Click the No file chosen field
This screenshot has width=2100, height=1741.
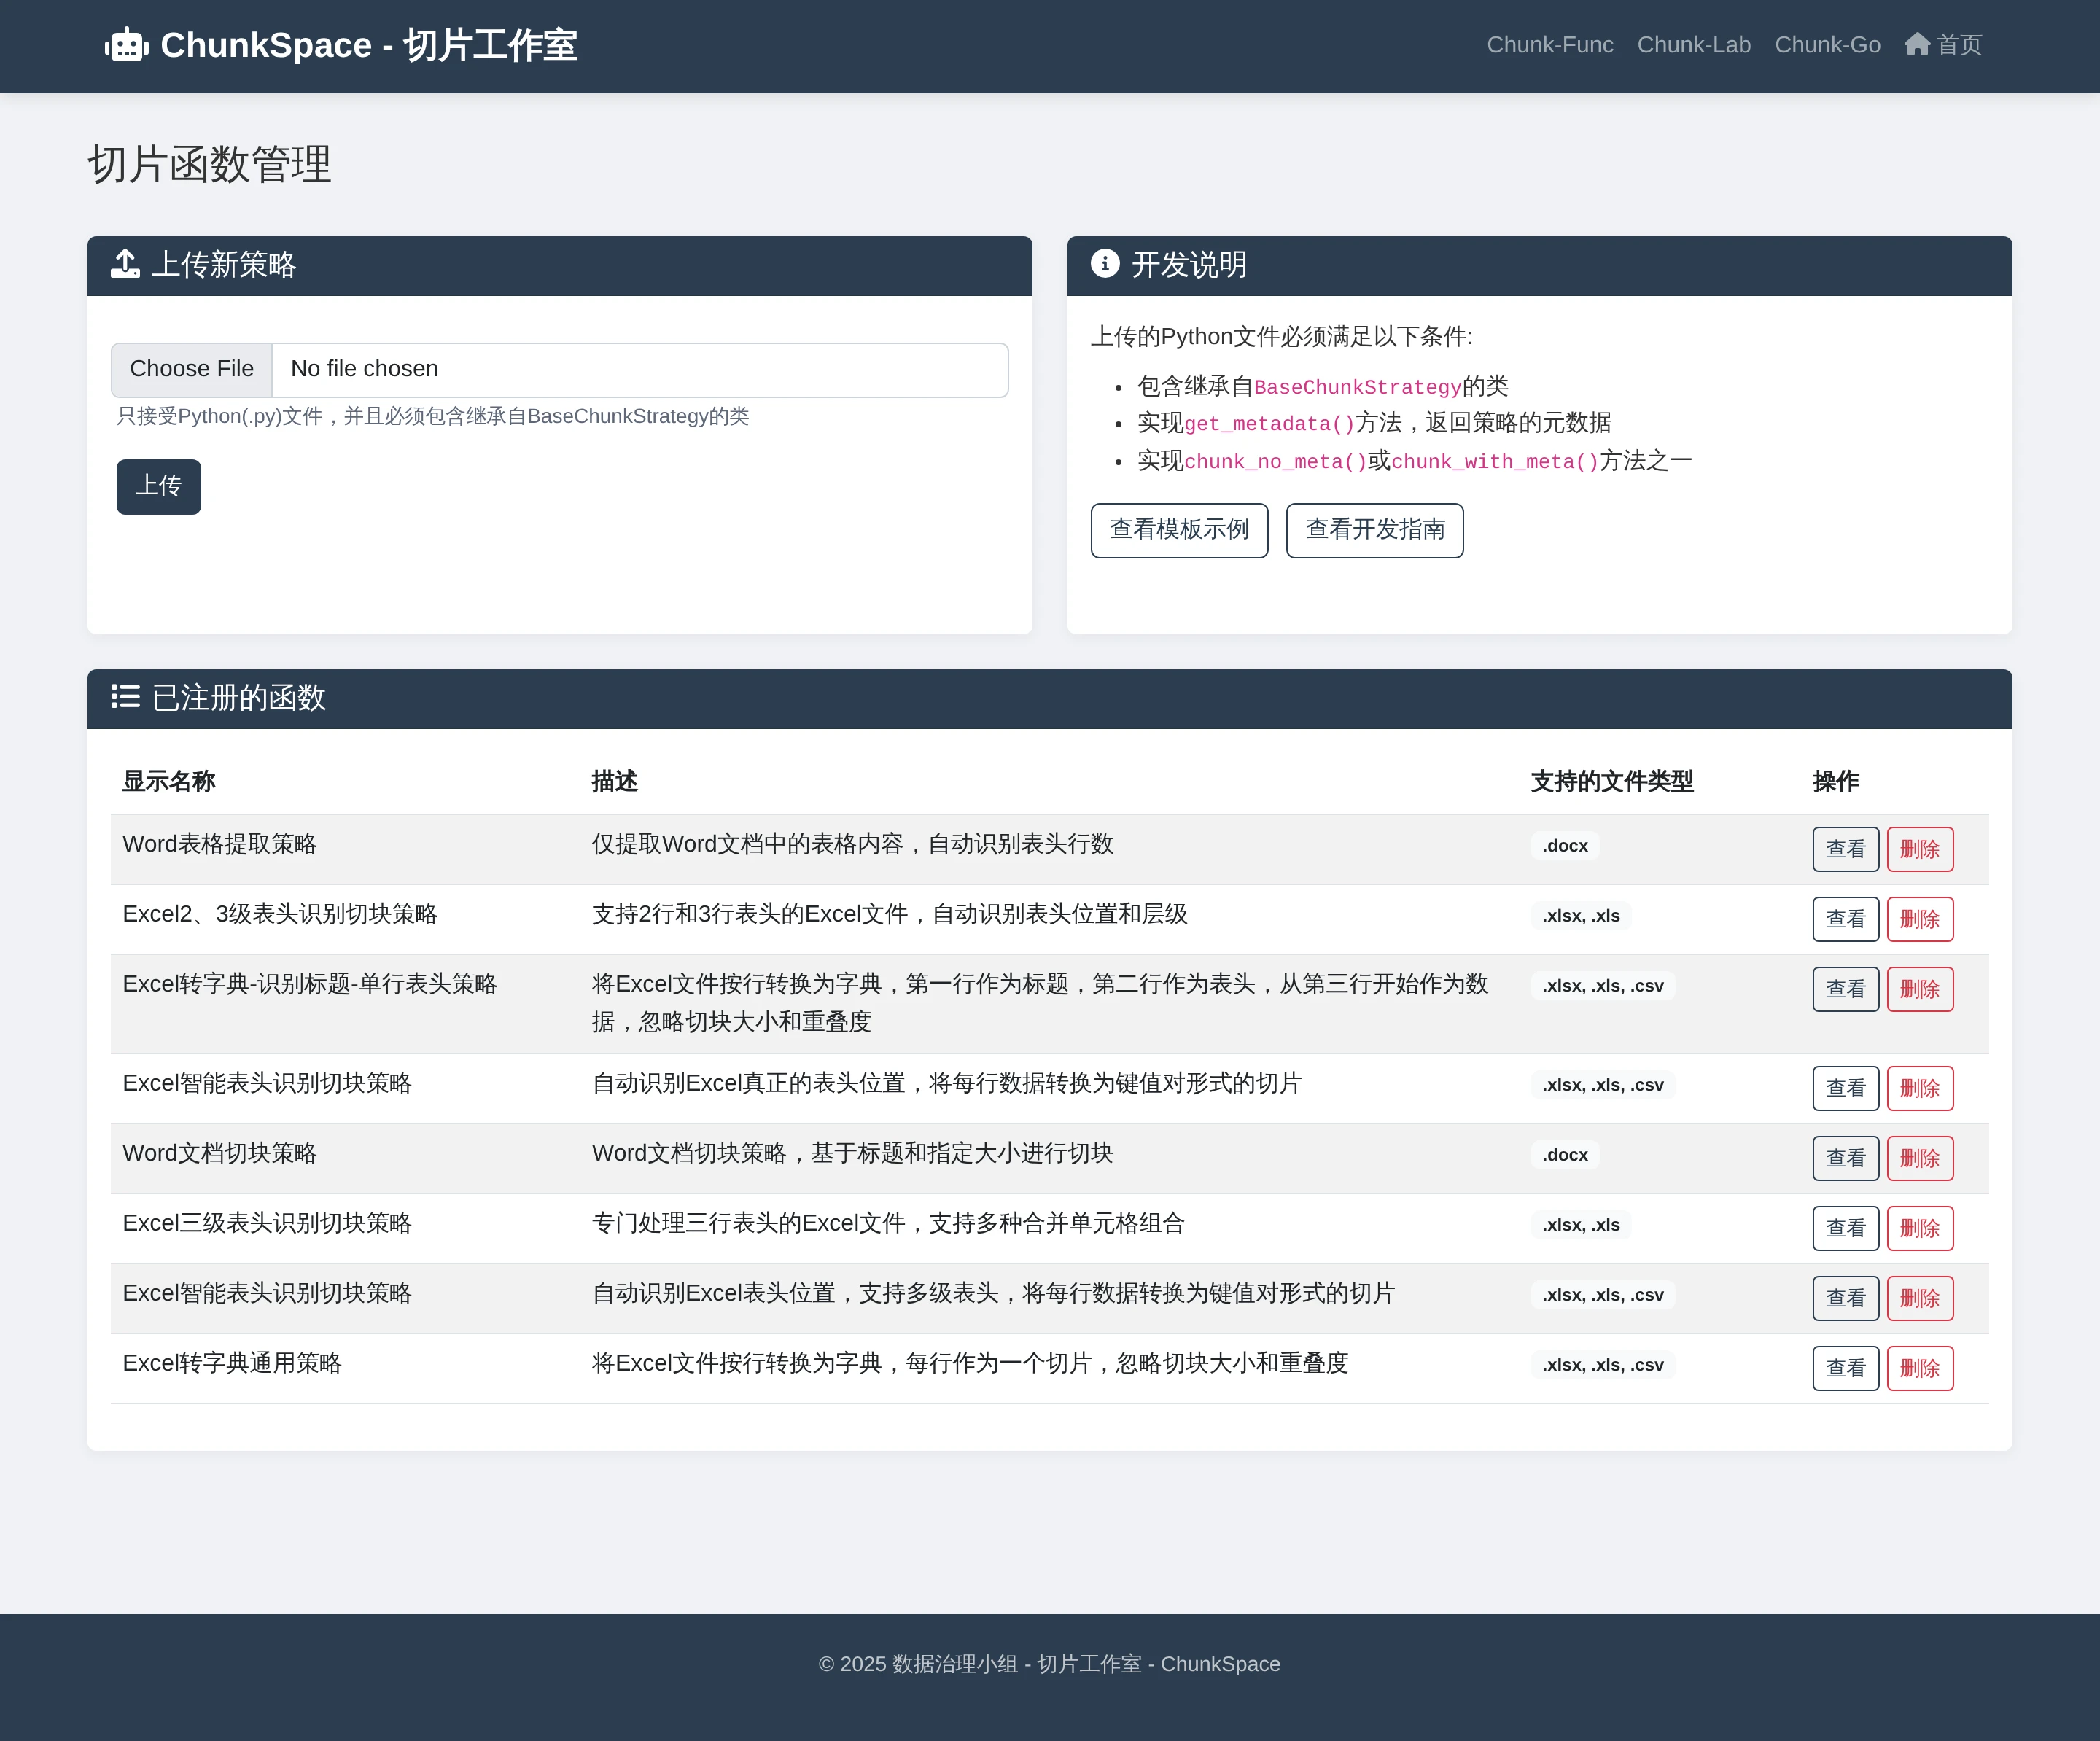coord(639,369)
